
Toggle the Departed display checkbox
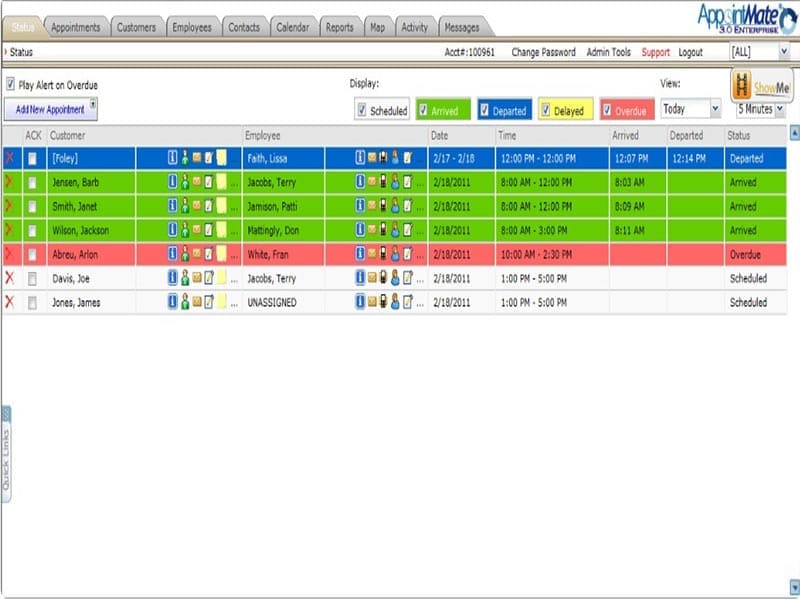coord(484,110)
